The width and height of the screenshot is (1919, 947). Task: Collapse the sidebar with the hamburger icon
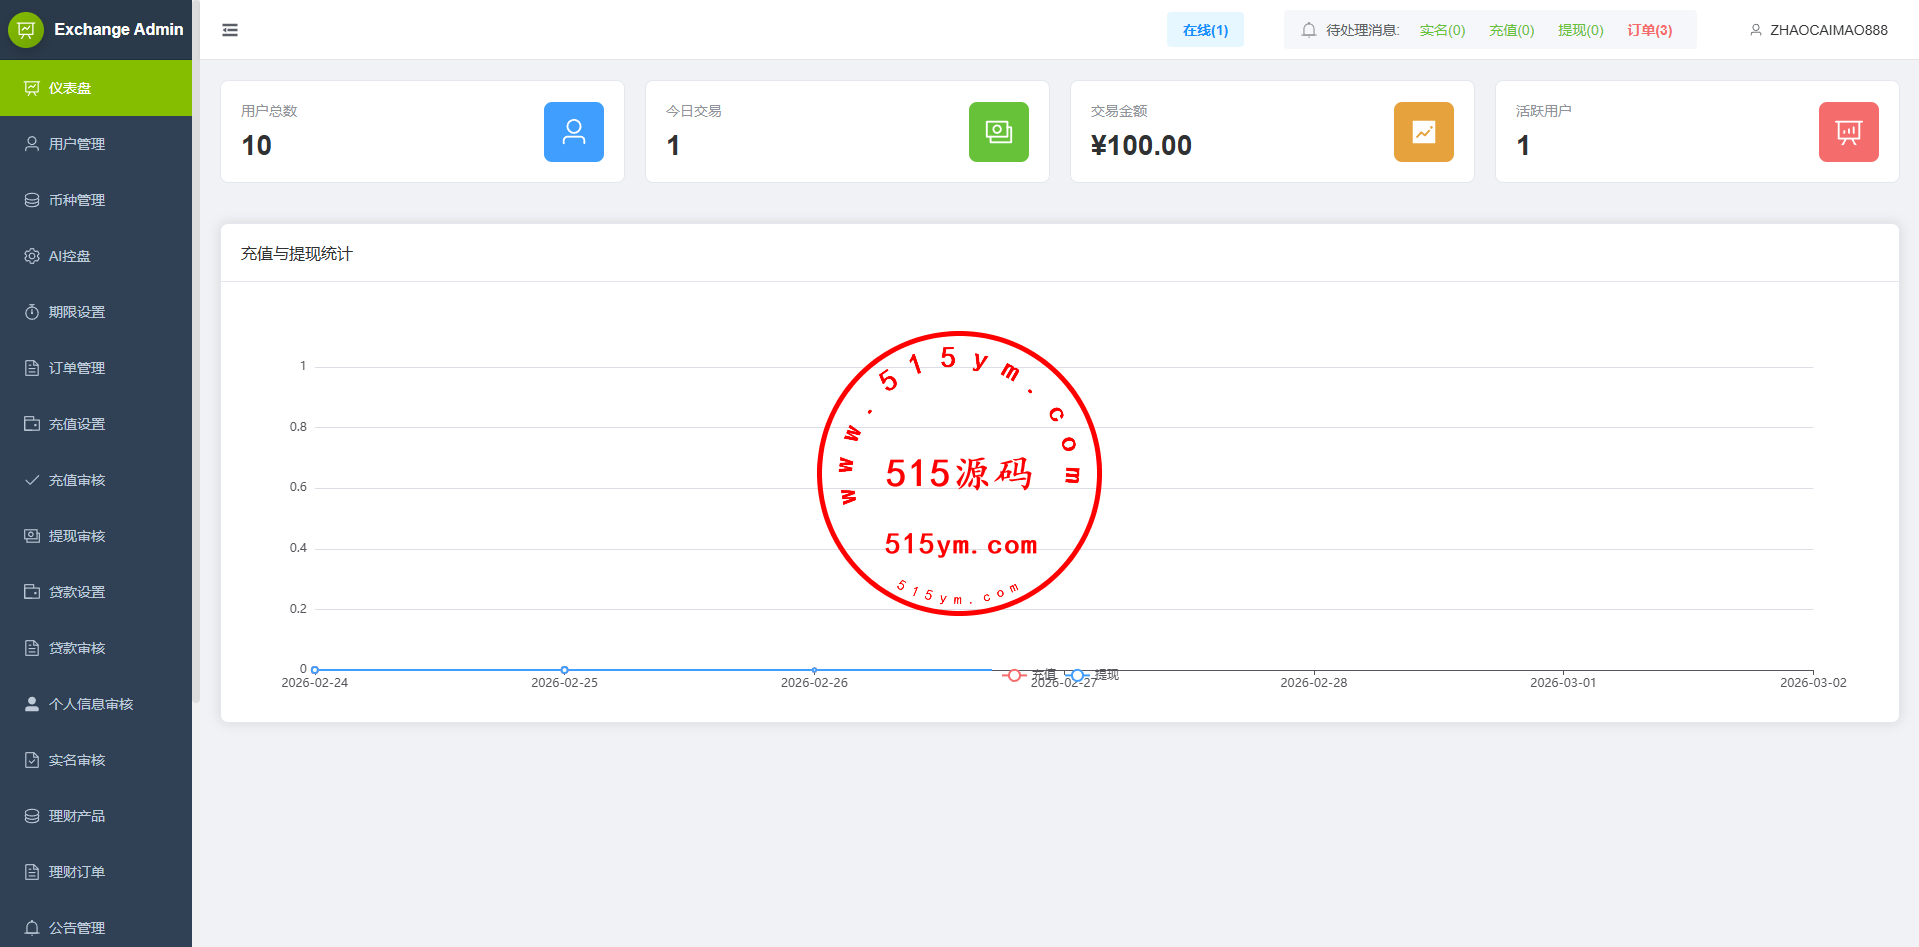(x=230, y=30)
